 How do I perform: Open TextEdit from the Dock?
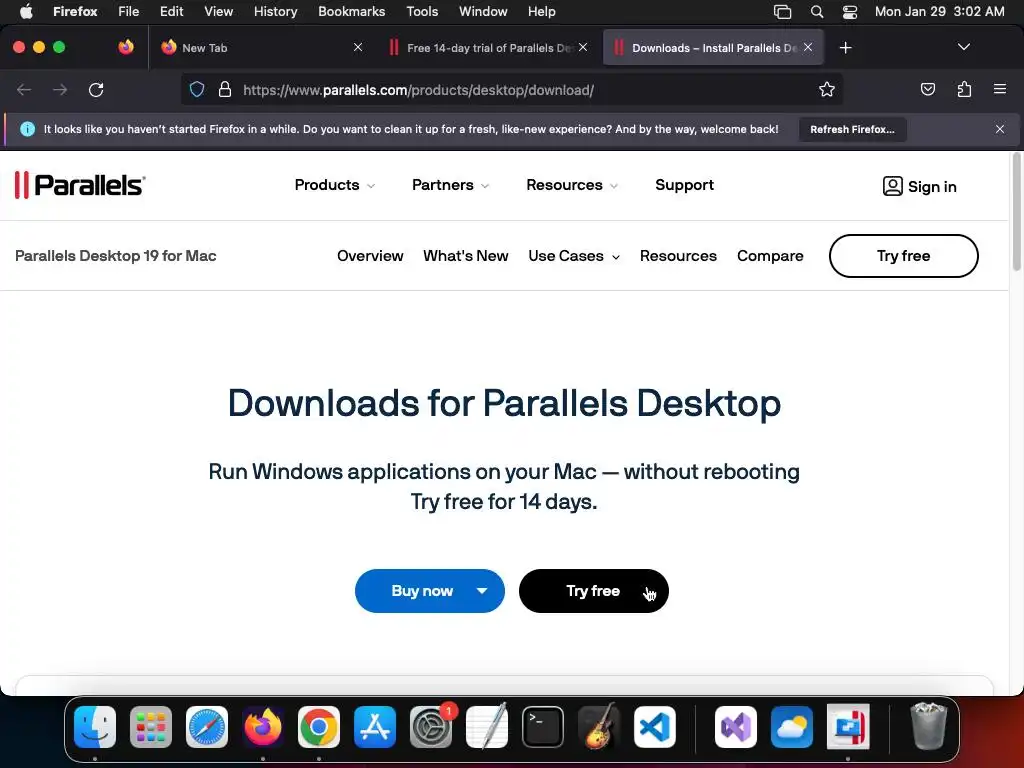tap(487, 726)
